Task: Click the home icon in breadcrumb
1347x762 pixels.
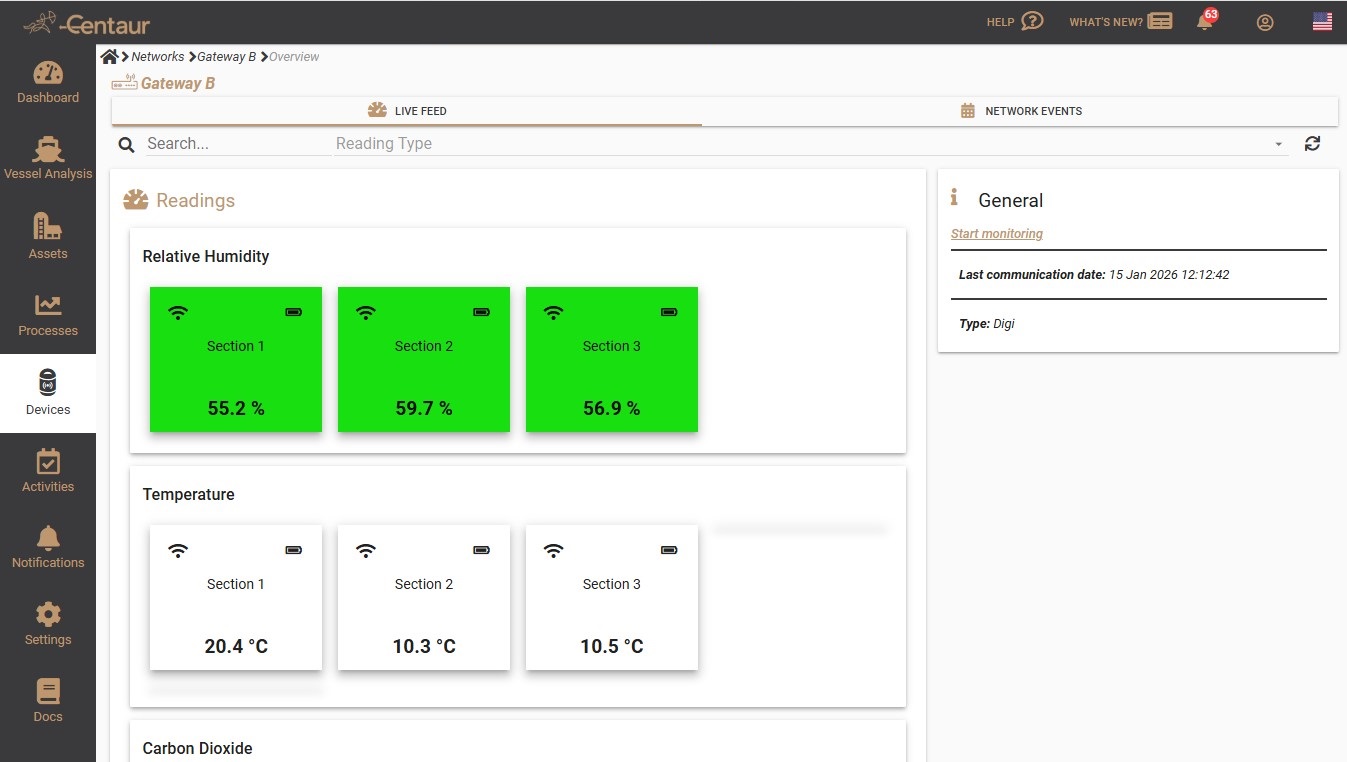Action: pyautogui.click(x=109, y=57)
